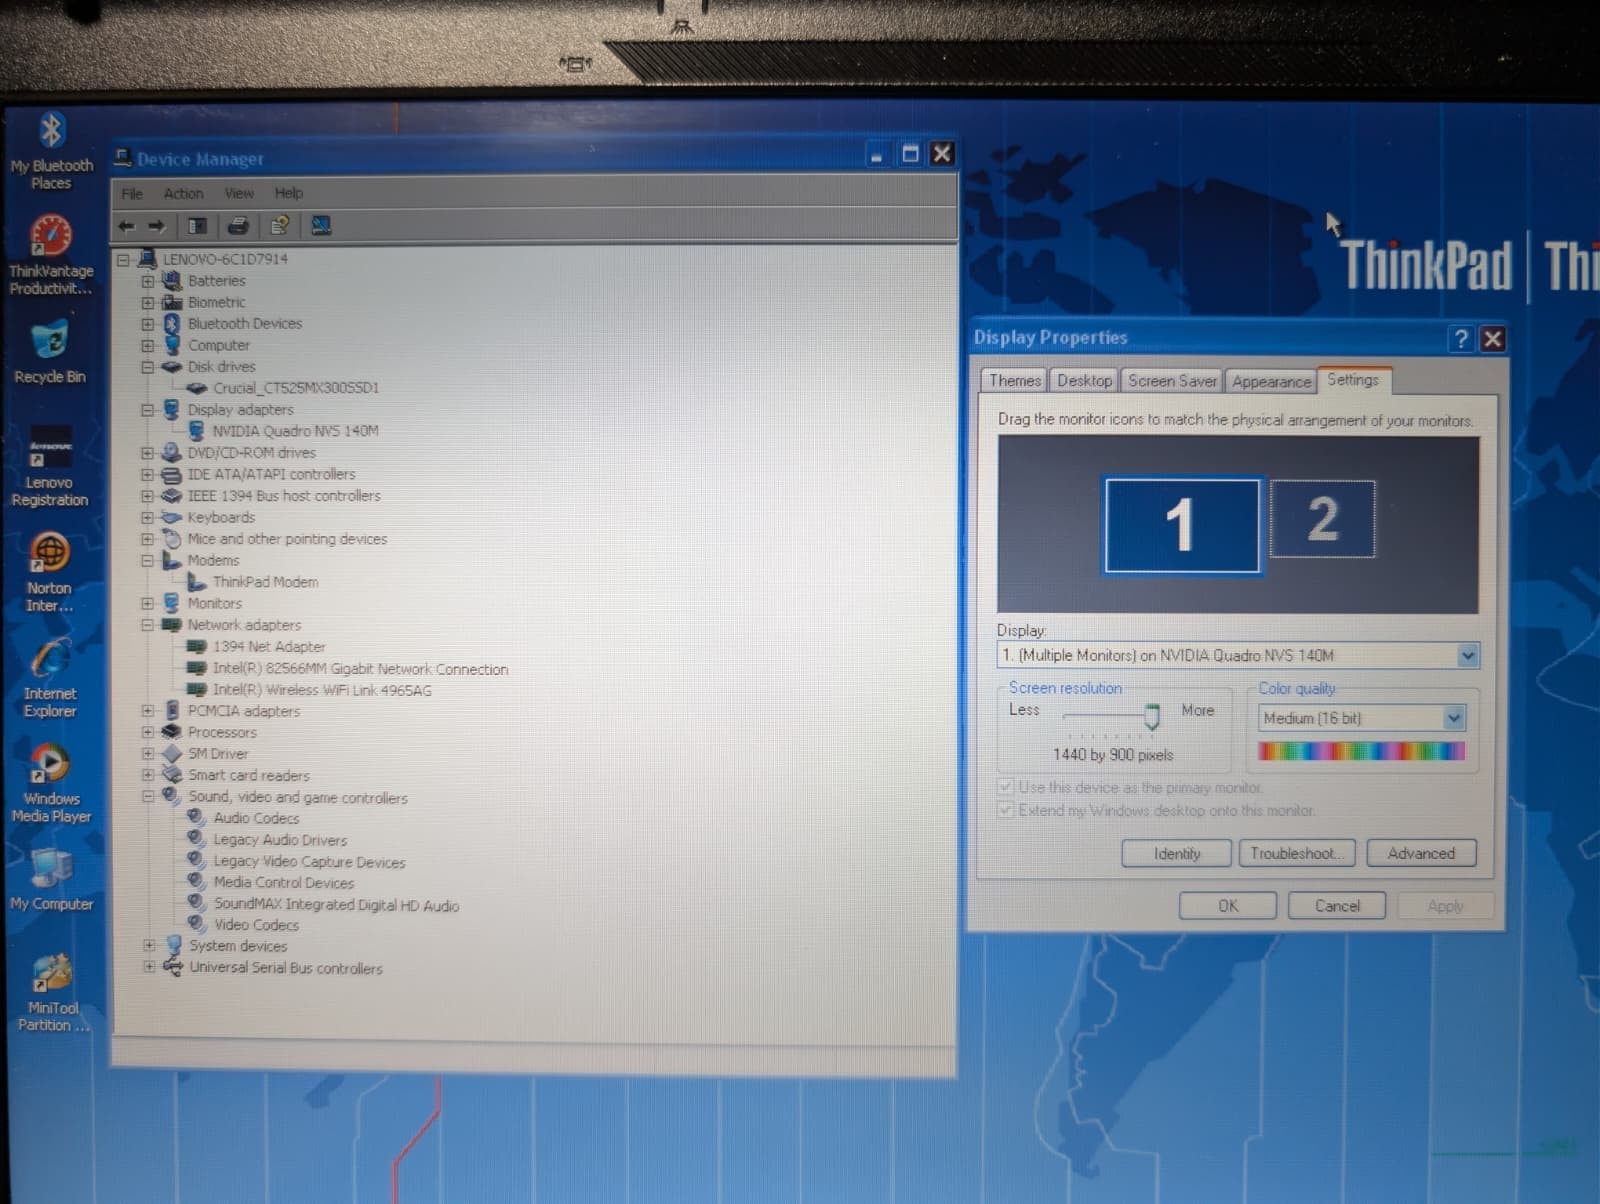Cancel the Display Properties dialog
The image size is (1600, 1204).
pos(1337,906)
